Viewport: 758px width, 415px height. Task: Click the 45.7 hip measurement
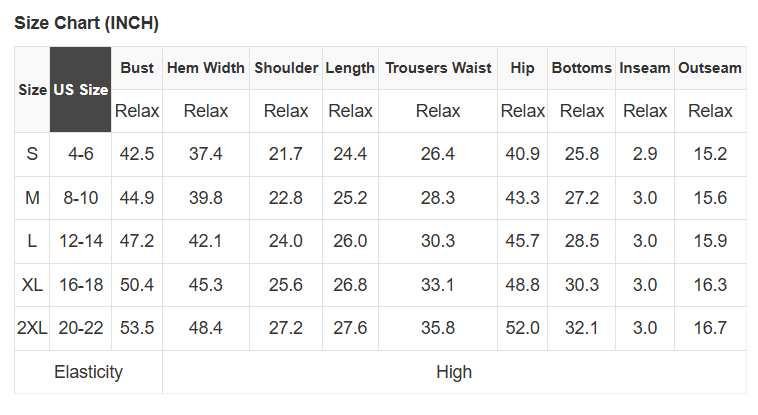pos(522,241)
